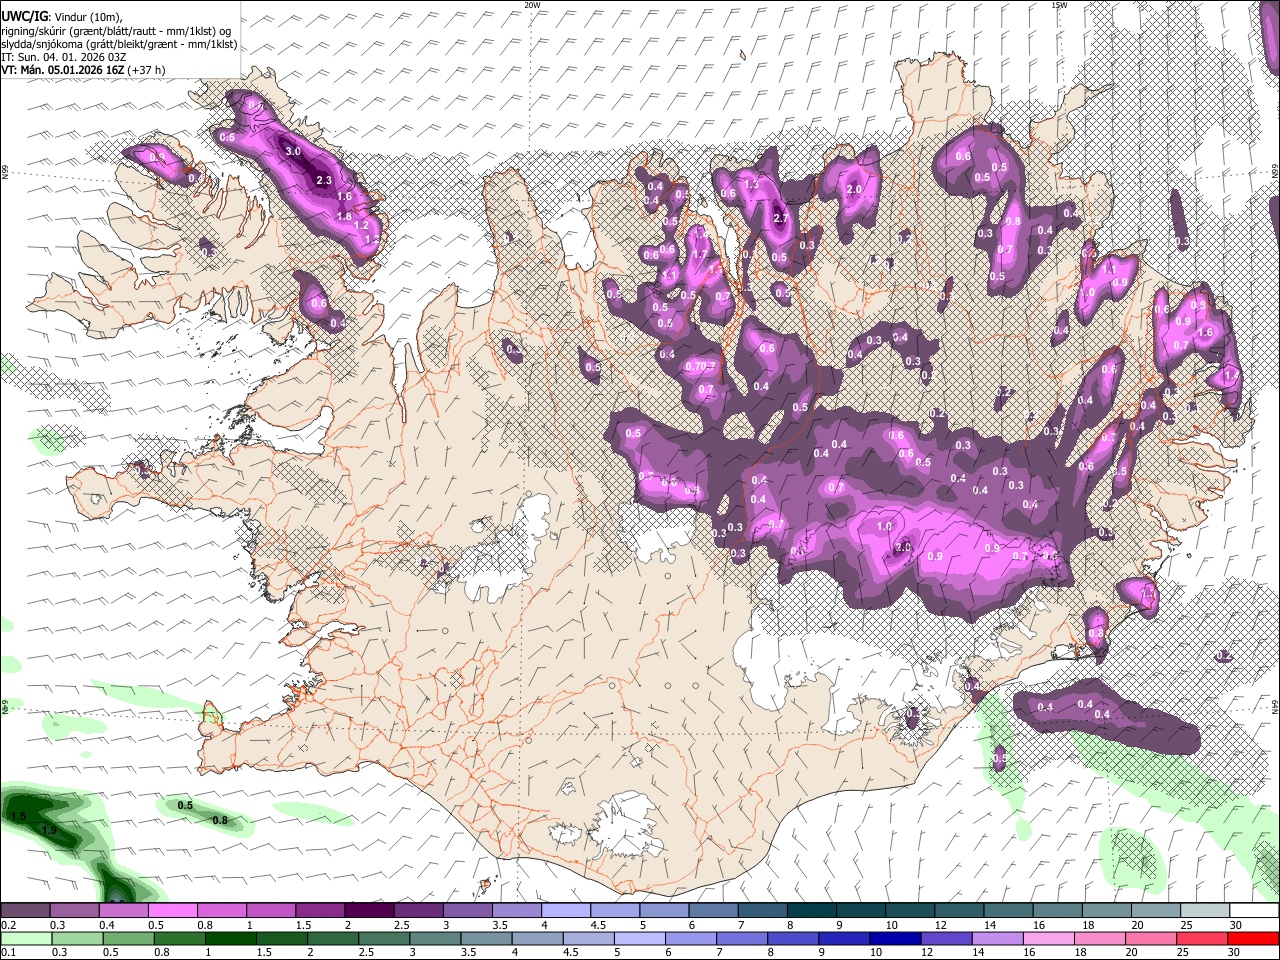
Task: Click the bright pink 0.5 snowfall scale swatch
Action: 172,911
